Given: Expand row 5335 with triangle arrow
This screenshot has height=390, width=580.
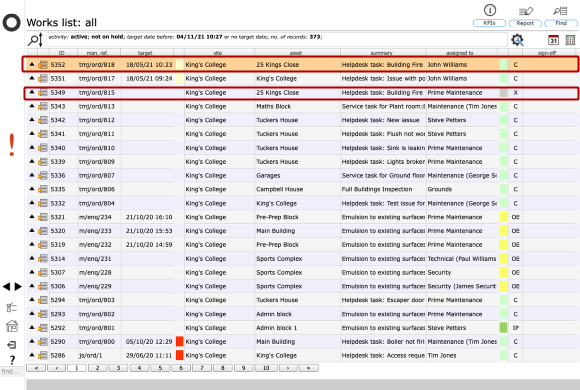Looking at the screenshot, I should click(x=32, y=189).
